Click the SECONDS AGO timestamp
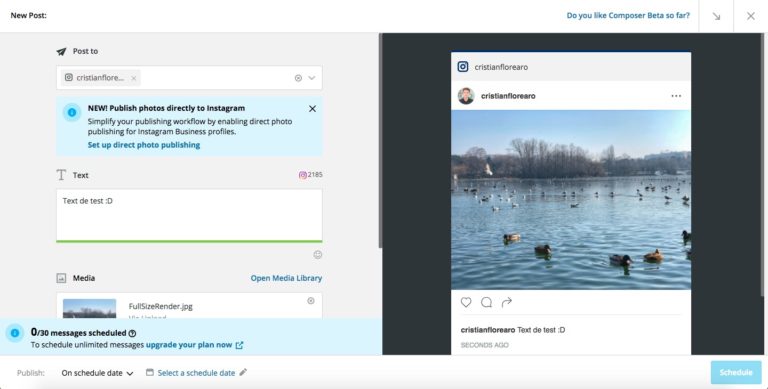768x389 pixels. click(x=484, y=345)
